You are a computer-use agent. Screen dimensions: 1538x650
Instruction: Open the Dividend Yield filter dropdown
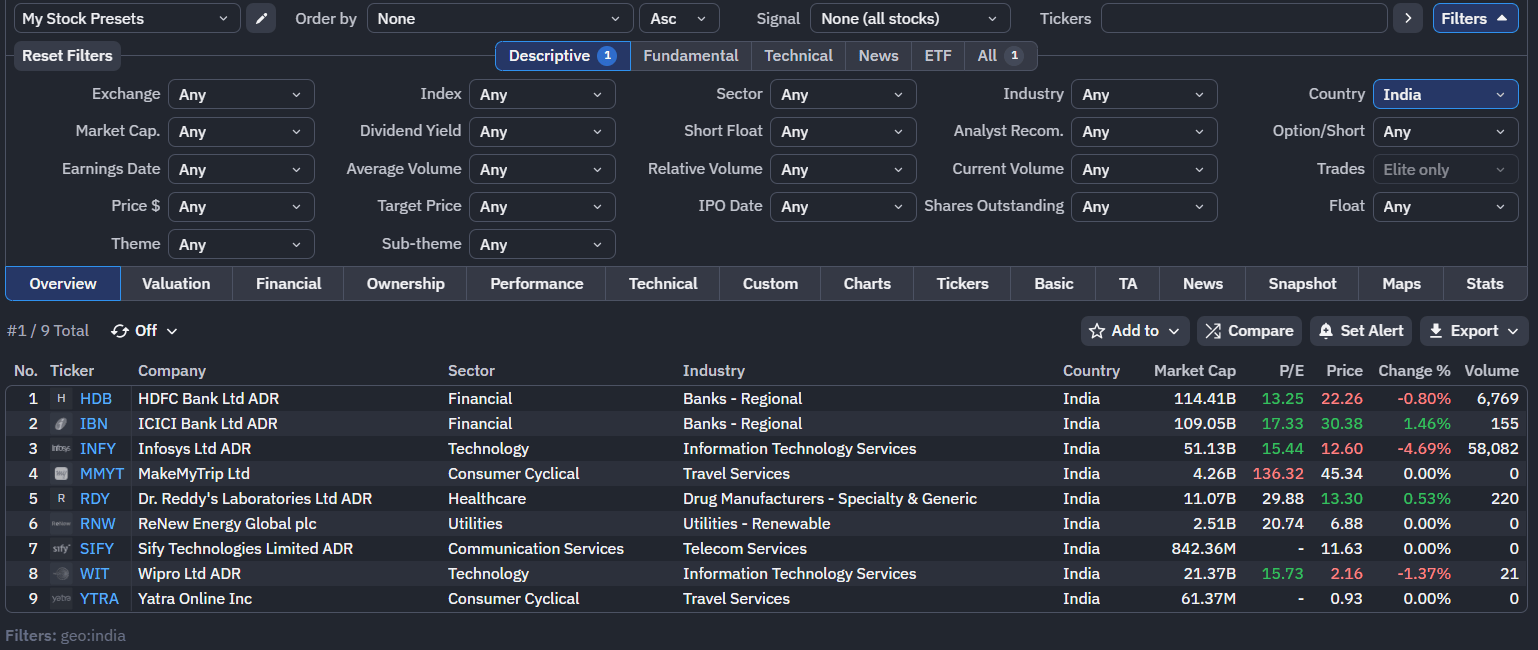[542, 131]
